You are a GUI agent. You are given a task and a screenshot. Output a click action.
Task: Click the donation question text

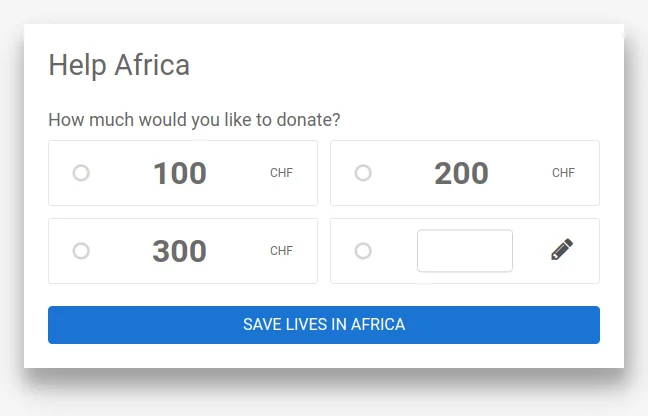coord(194,120)
